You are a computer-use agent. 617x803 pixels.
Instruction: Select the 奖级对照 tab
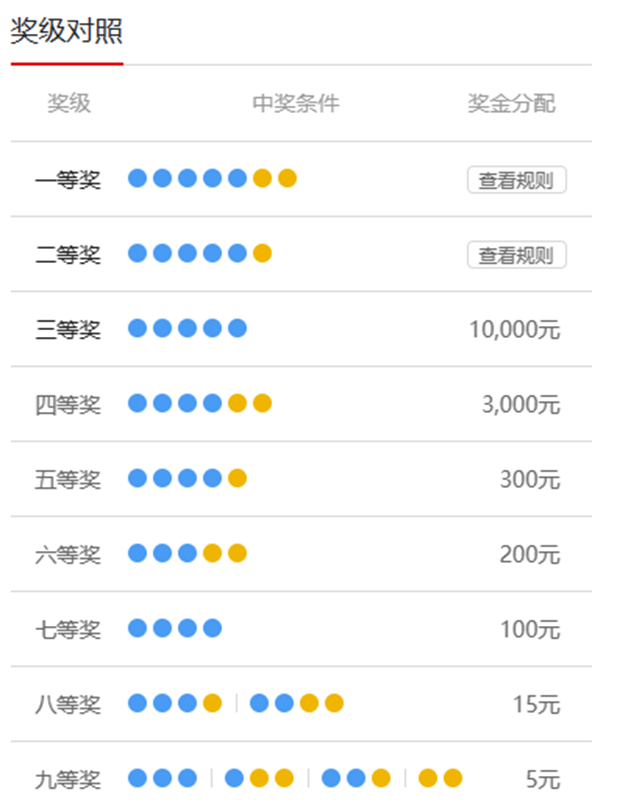coord(66,32)
